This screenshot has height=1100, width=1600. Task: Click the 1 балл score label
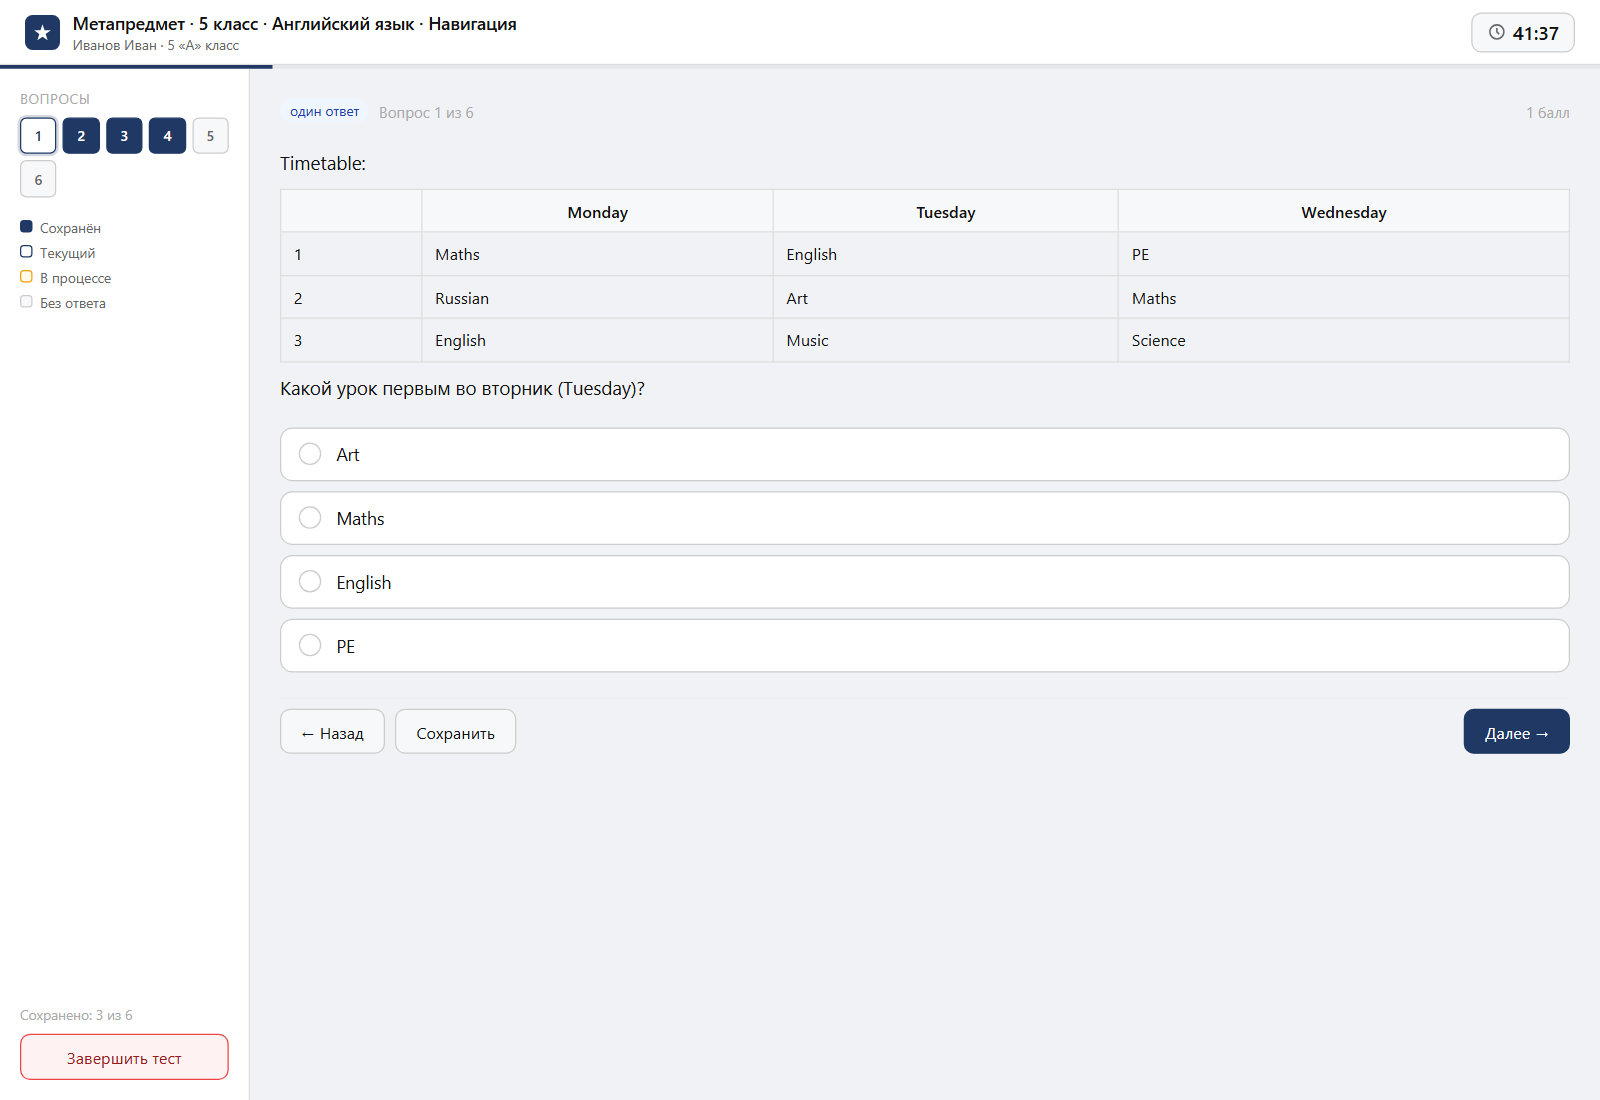(1547, 113)
